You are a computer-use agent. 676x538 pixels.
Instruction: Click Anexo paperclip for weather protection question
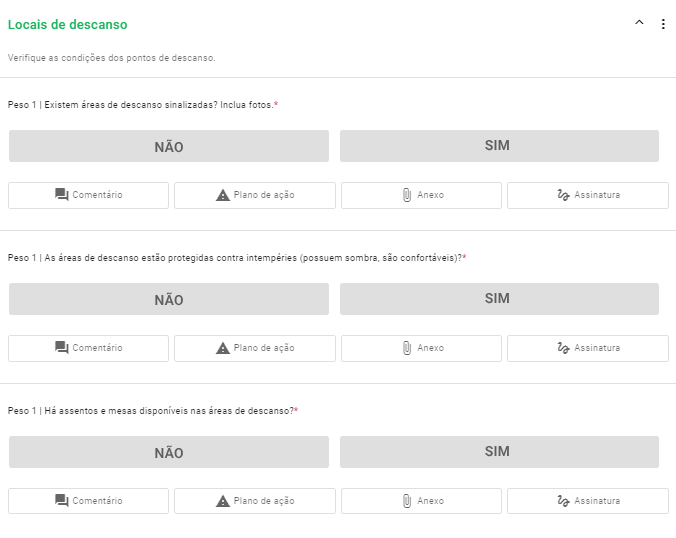[407, 348]
